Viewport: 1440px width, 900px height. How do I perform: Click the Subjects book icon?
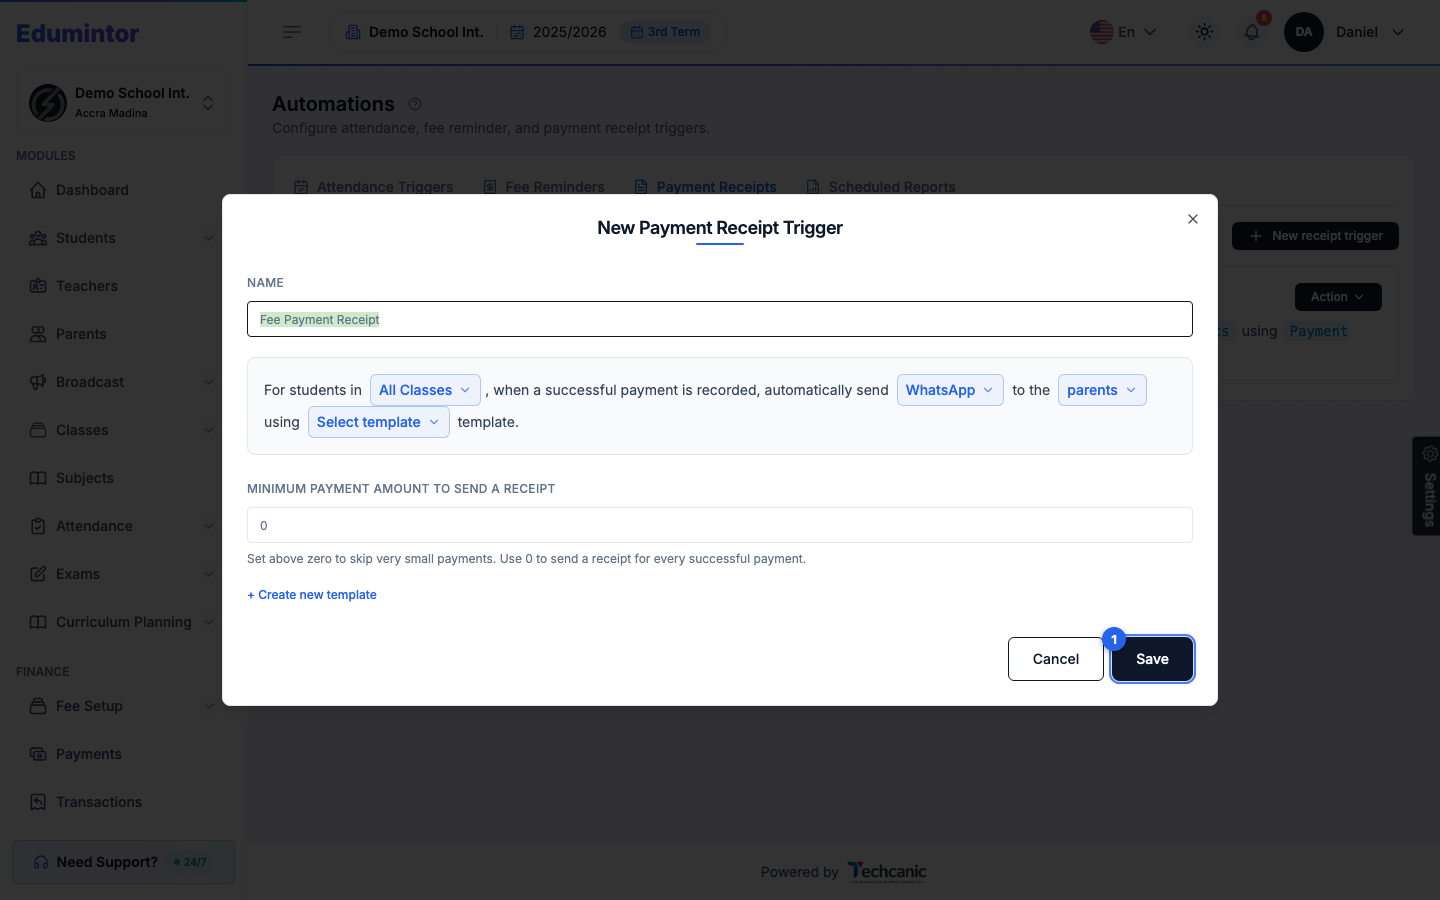[38, 478]
